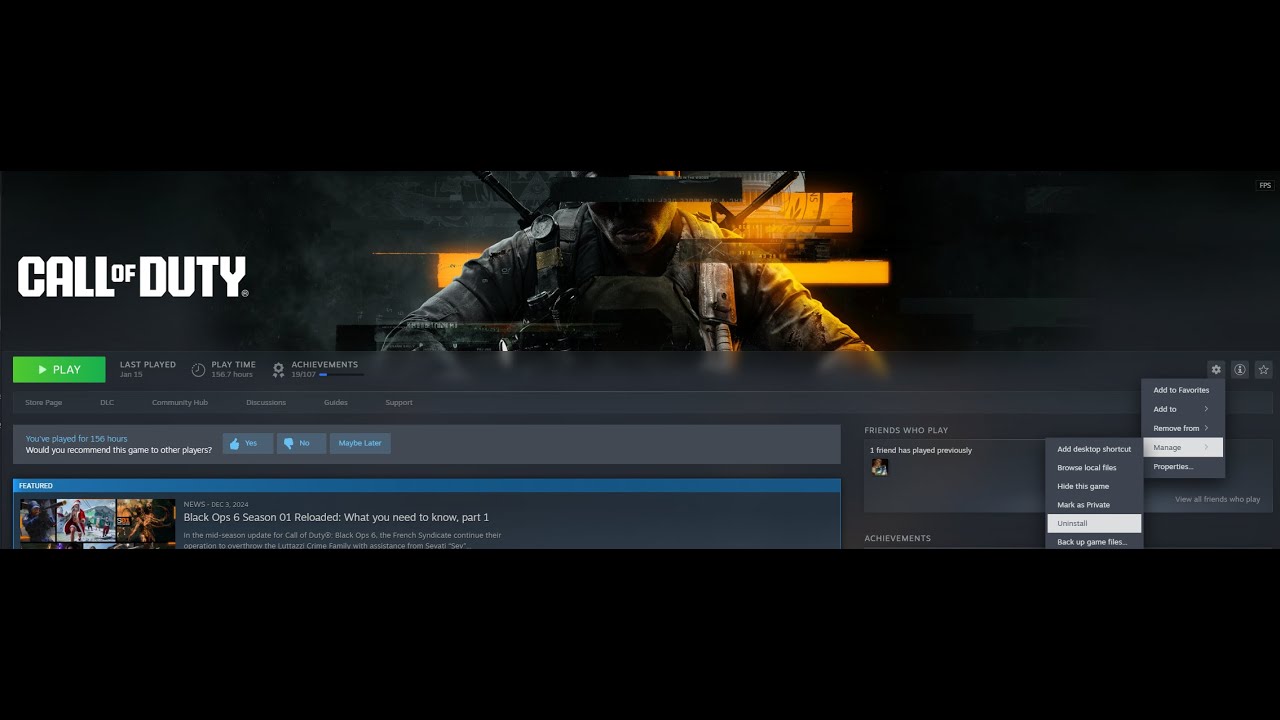The image size is (1280, 720).
Task: Select Mark as Private
Action: click(x=1094, y=505)
